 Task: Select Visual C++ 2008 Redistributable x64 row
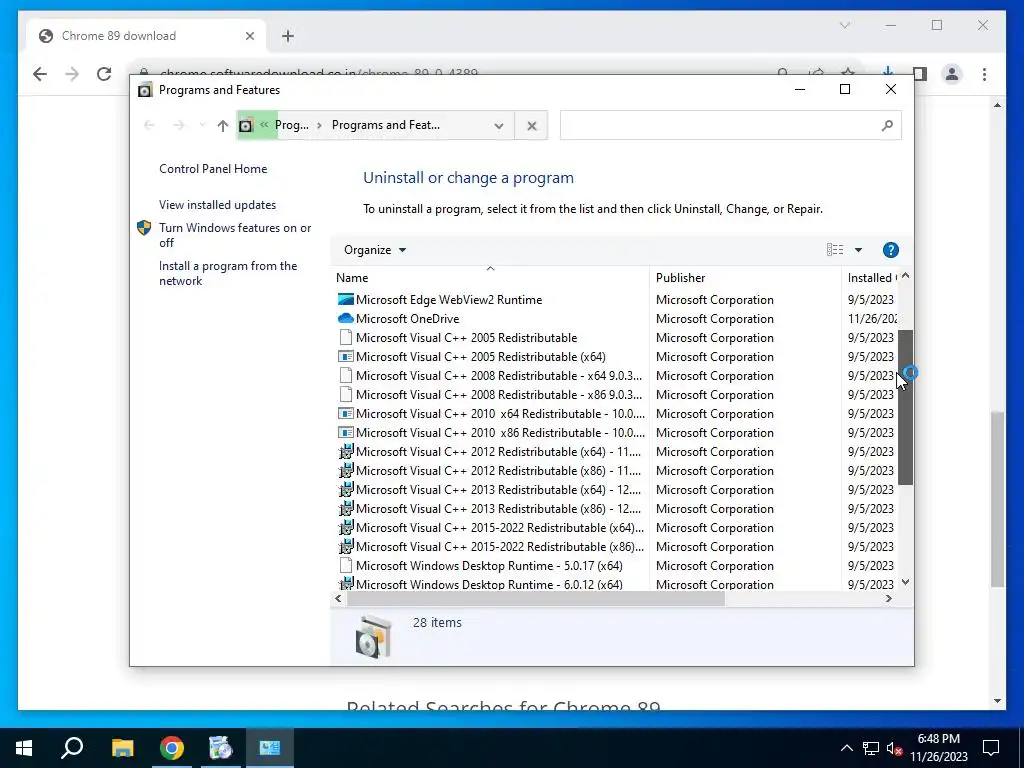(x=615, y=376)
